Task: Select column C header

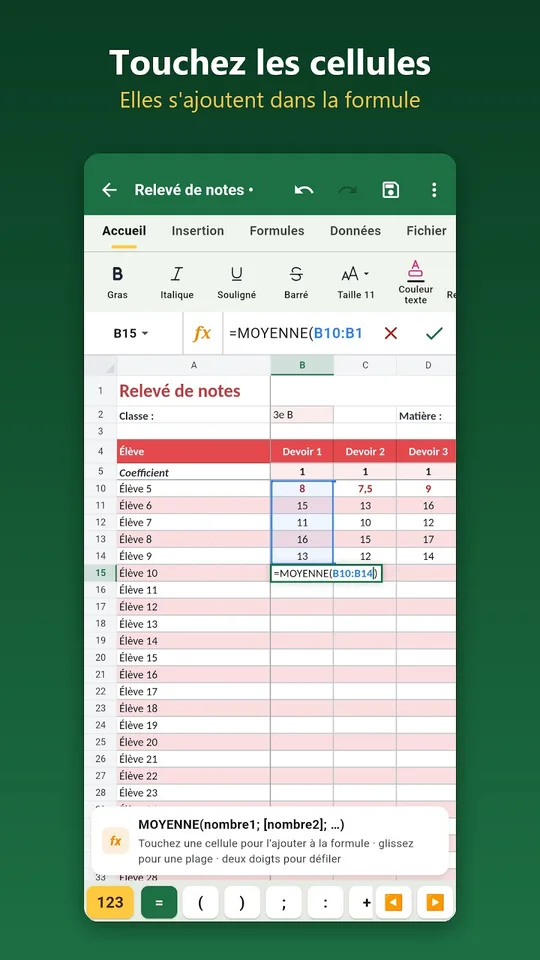Action: pyautogui.click(x=365, y=366)
